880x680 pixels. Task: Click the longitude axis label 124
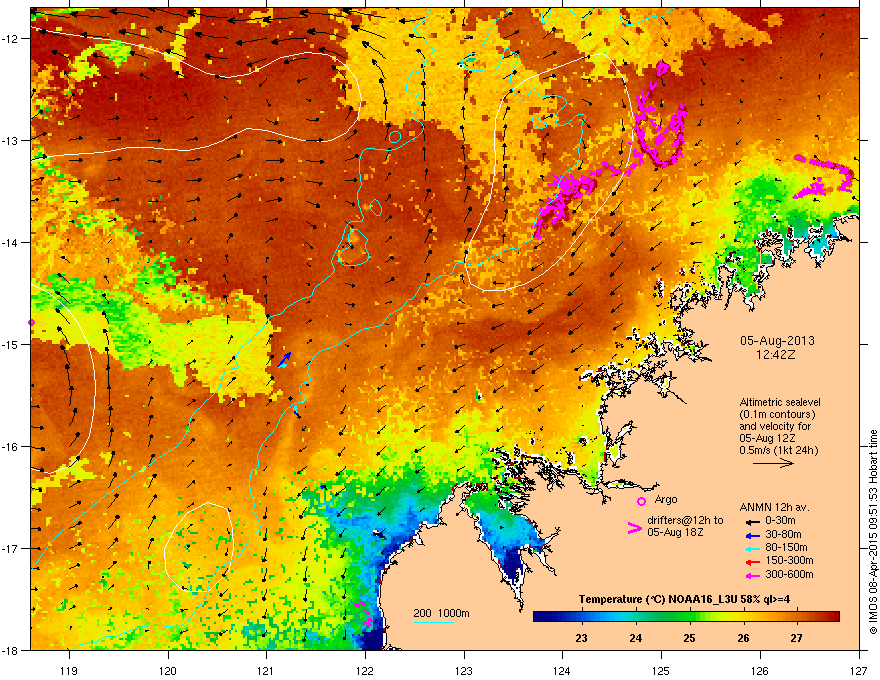pos(562,670)
